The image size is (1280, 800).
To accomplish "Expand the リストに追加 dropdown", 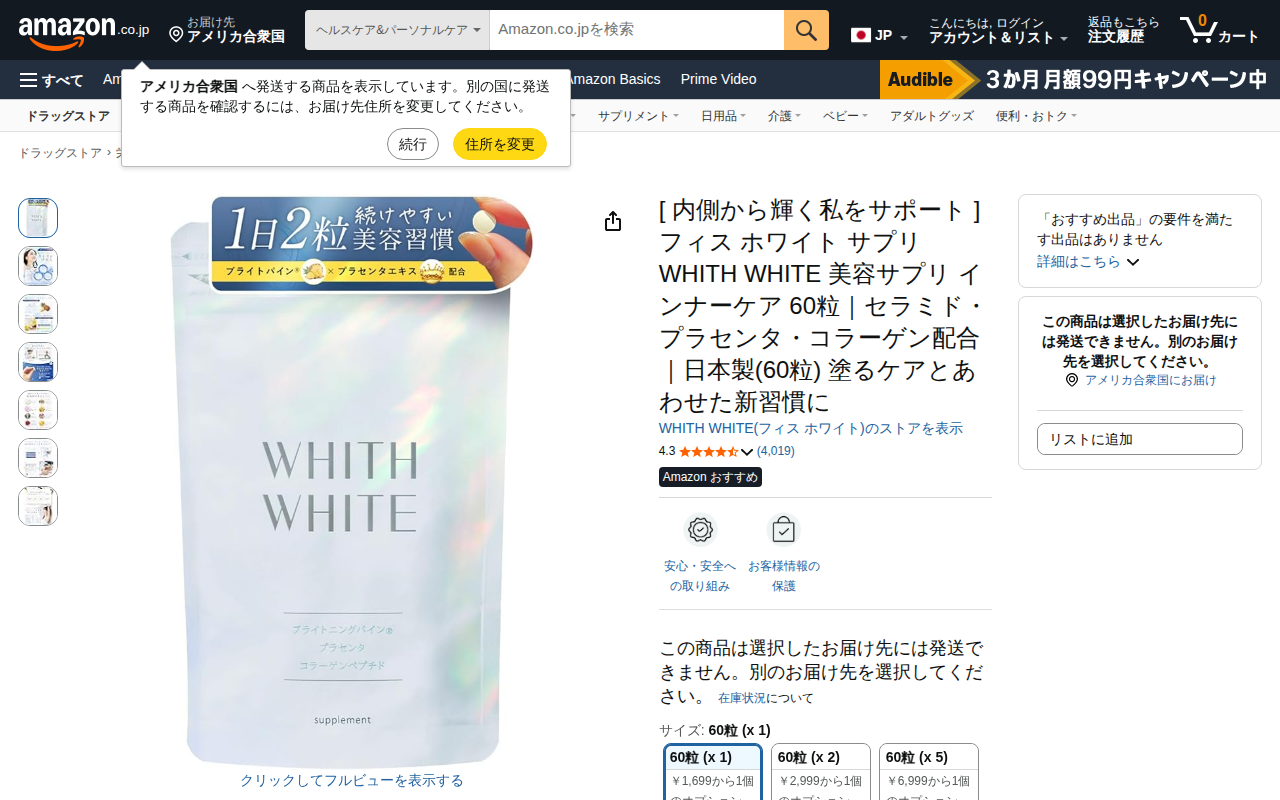I will coord(1140,439).
